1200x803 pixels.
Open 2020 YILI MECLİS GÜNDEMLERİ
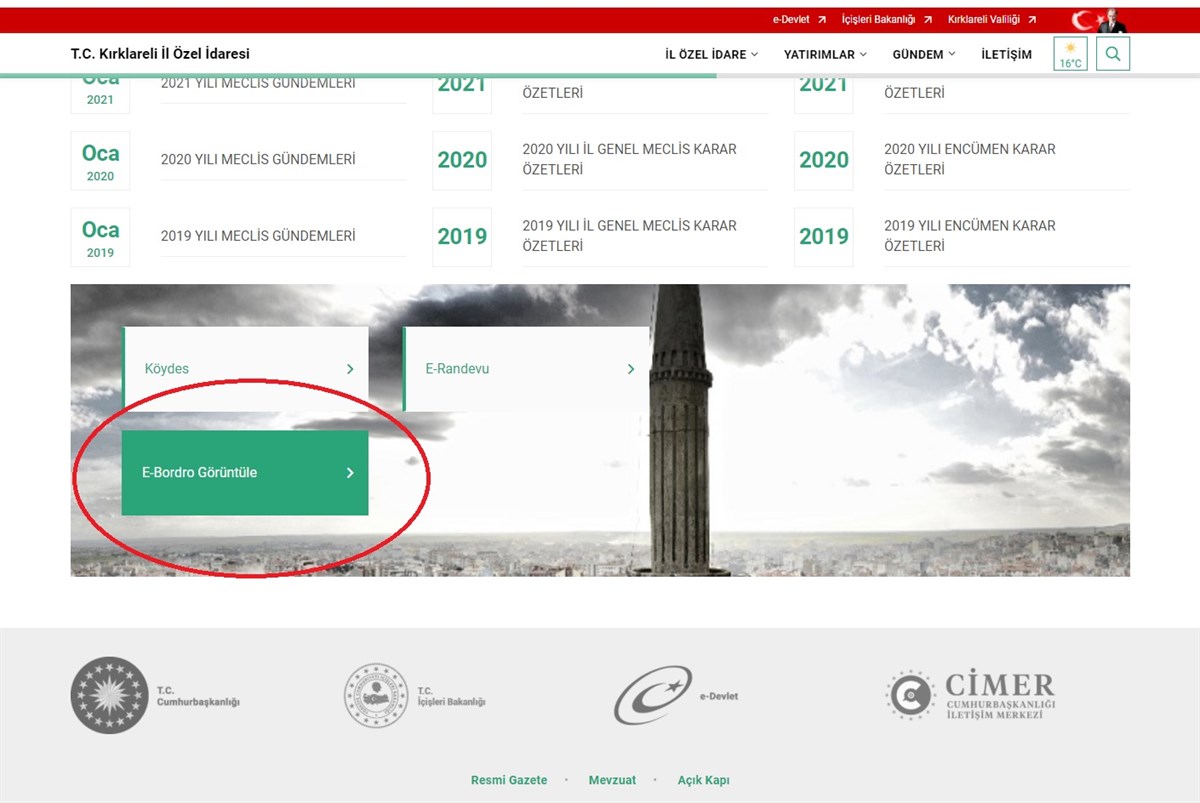coord(258,160)
